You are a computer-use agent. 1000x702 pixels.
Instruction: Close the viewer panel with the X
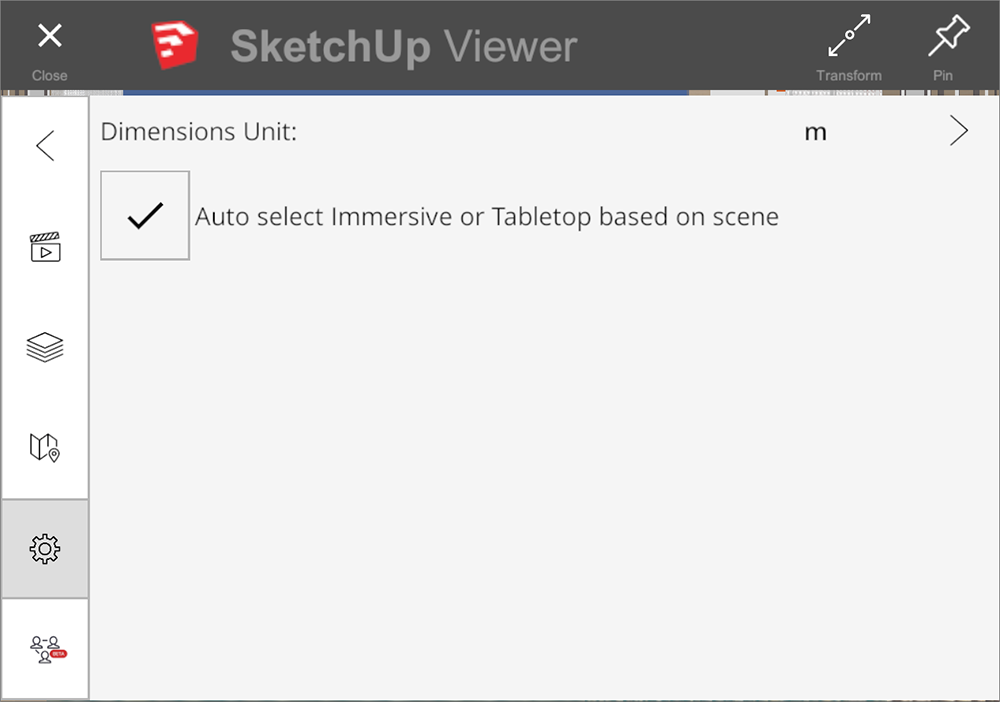[50, 36]
